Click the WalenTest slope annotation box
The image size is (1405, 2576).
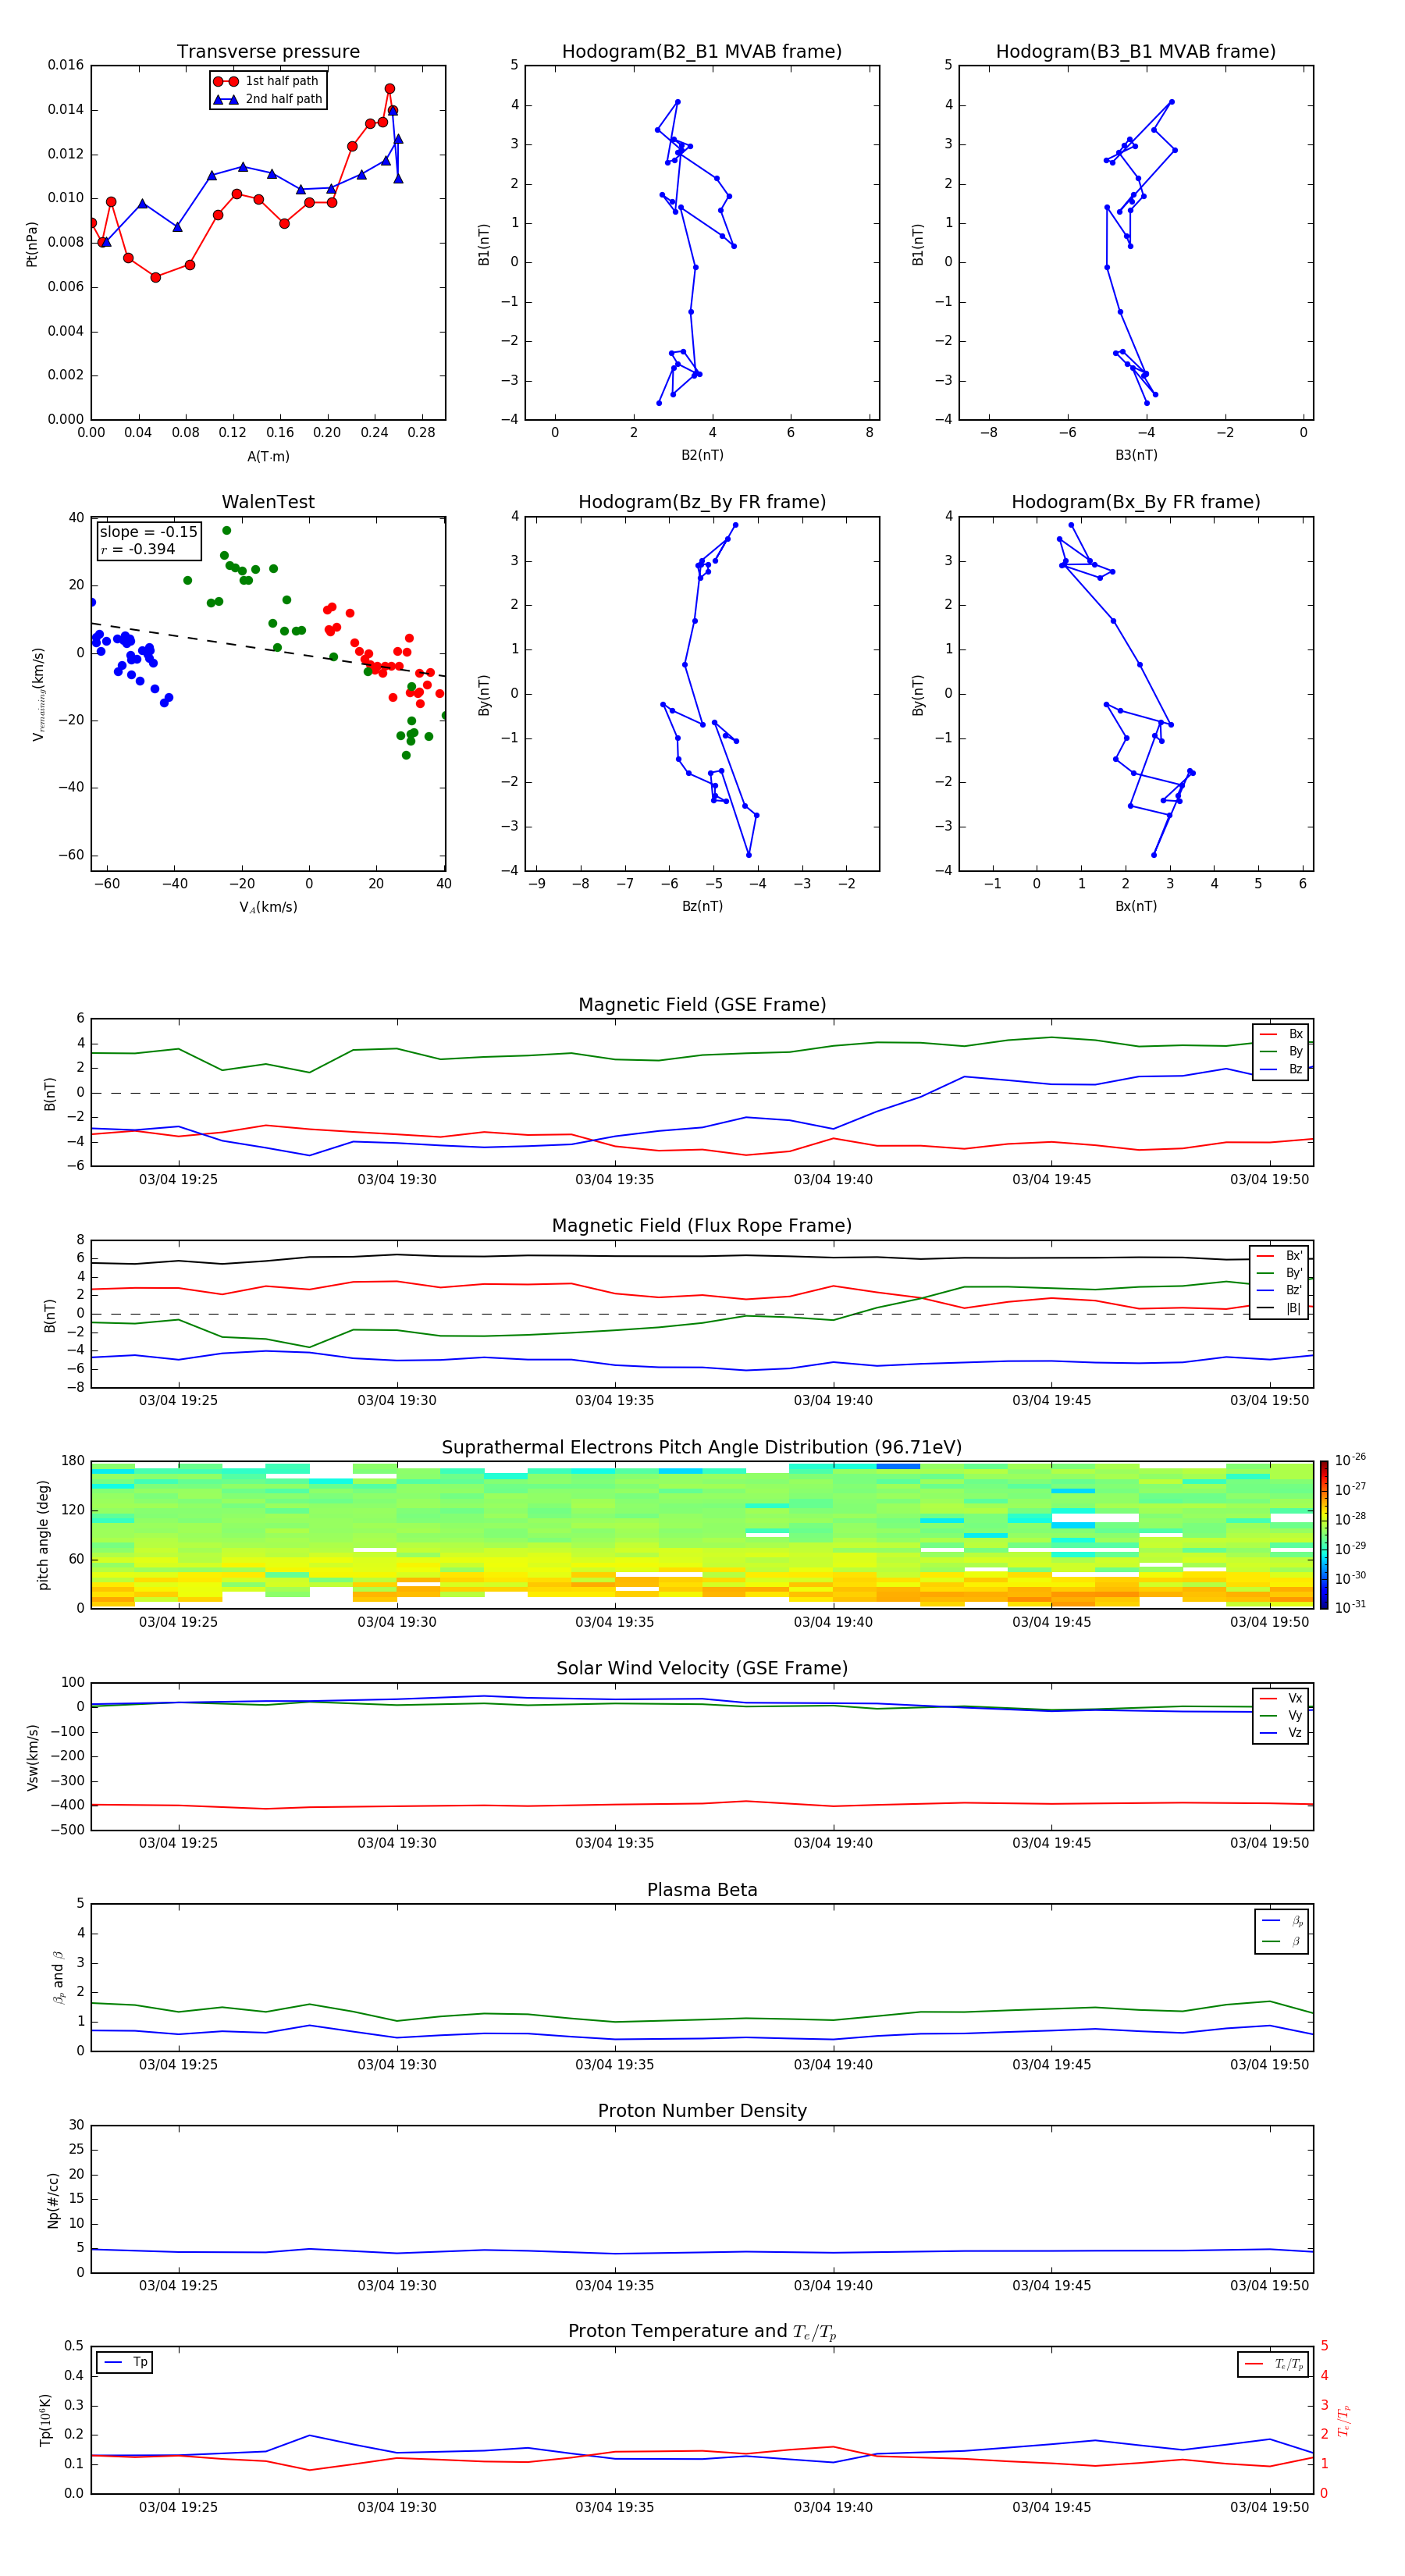coord(148,541)
